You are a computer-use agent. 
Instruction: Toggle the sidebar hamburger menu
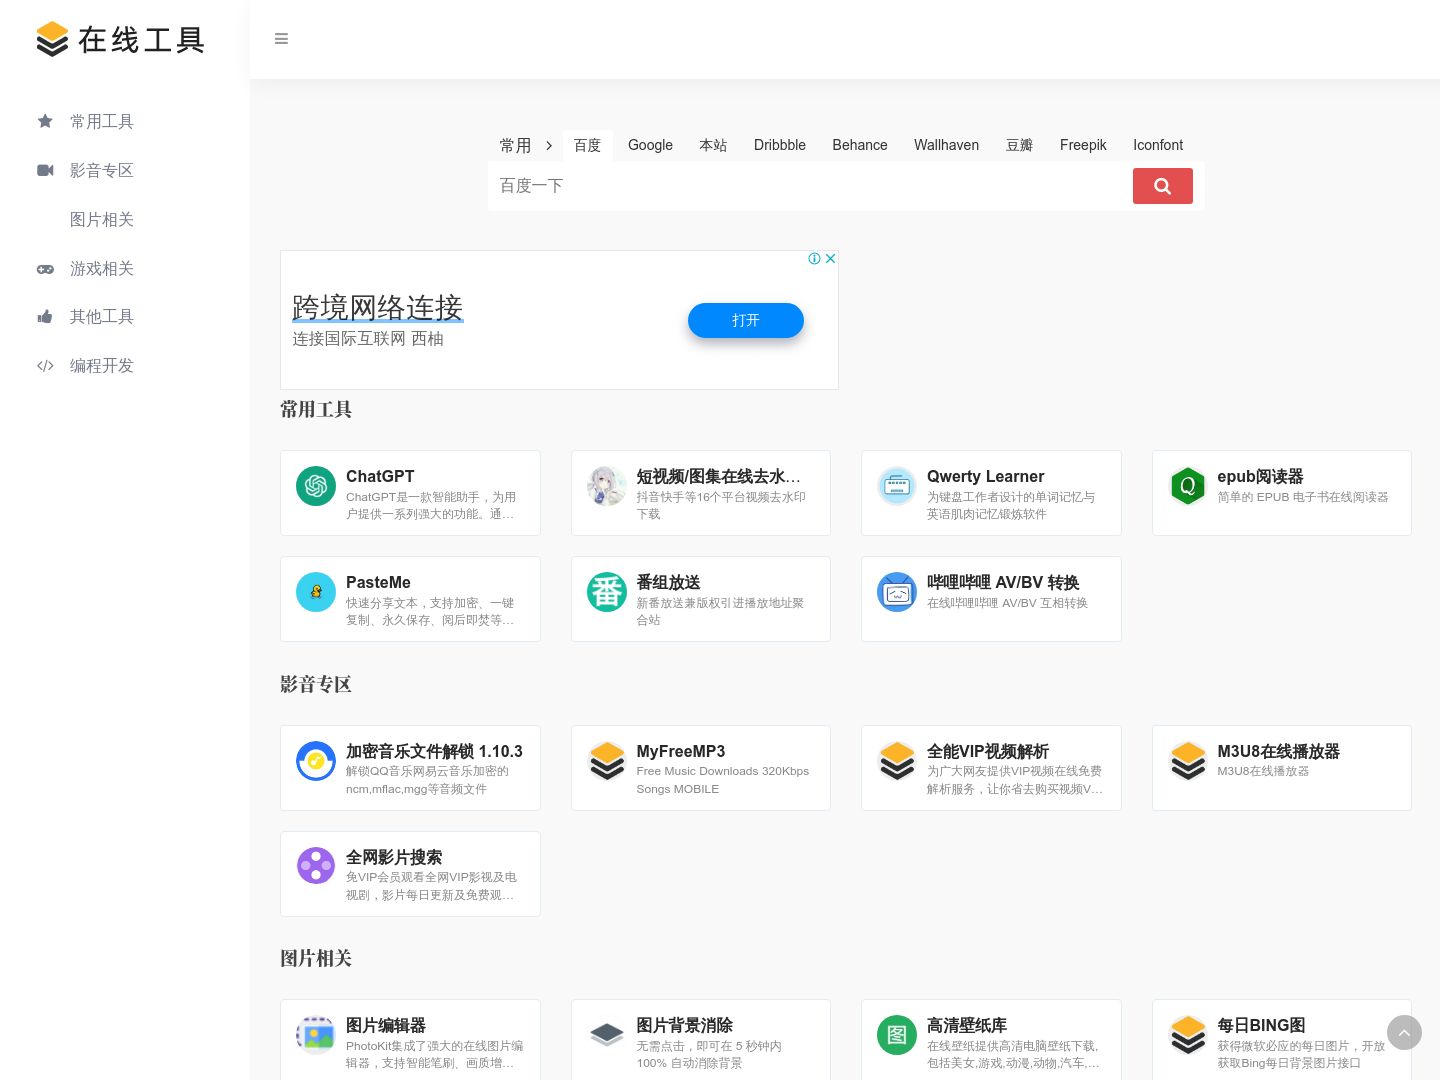[x=281, y=39]
